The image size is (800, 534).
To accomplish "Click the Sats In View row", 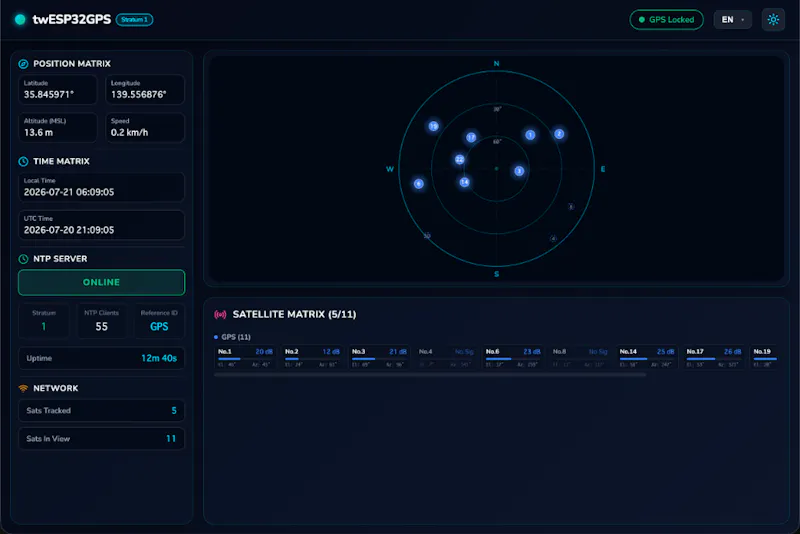I will 102,439.
